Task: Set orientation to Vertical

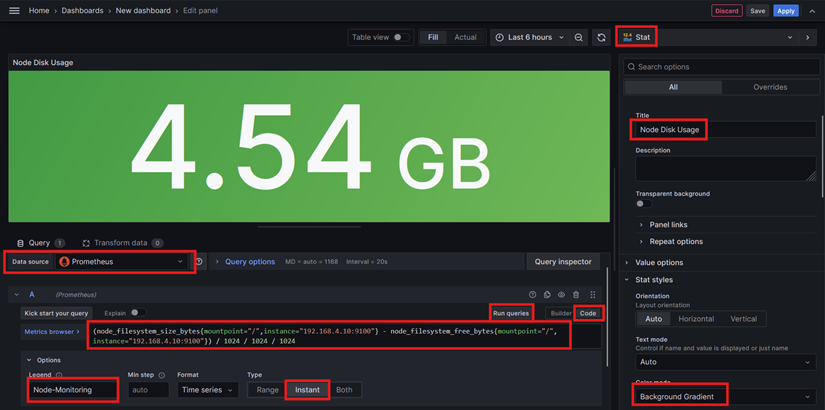Action: tap(743, 319)
